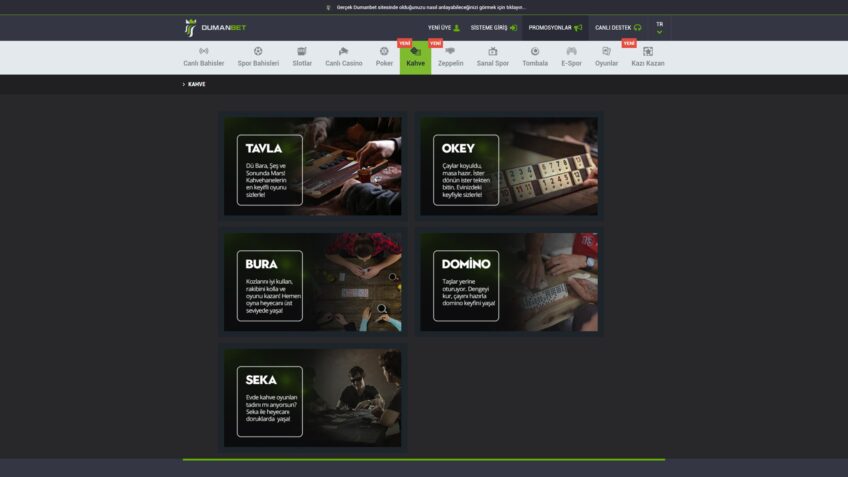Open Canlı Destek live support
Image resolution: width=848 pixels, height=477 pixels.
(x=618, y=28)
